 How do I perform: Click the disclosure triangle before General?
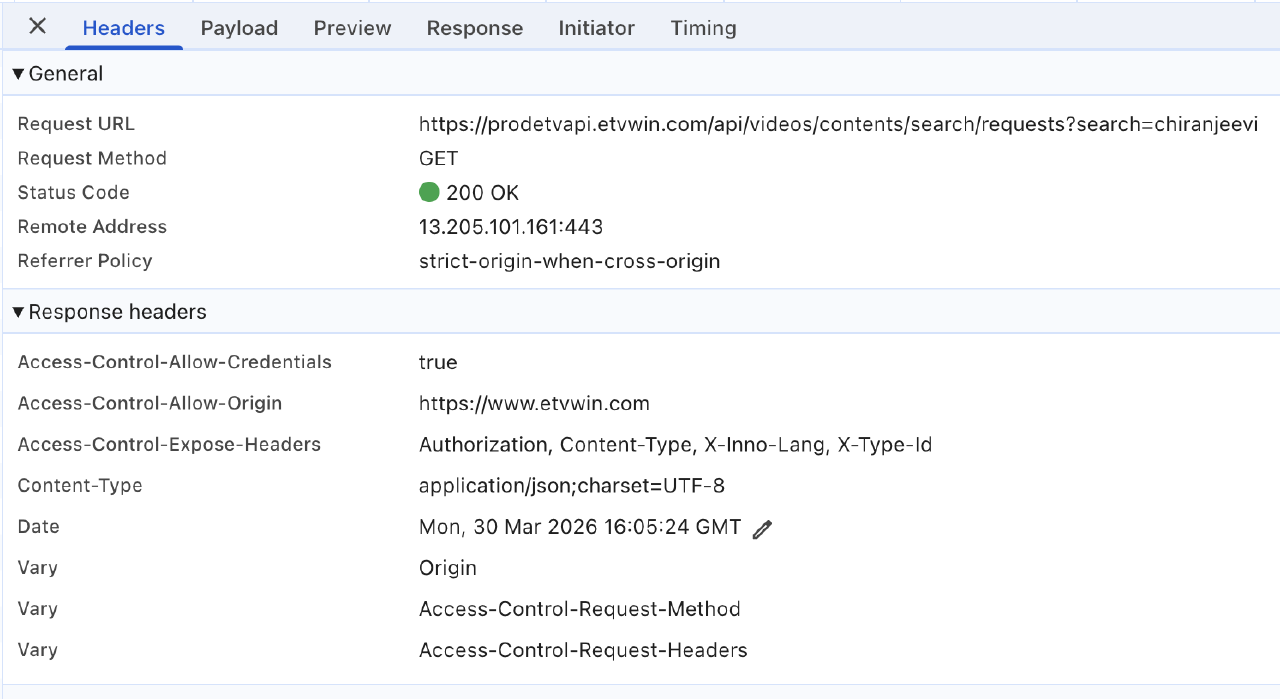(17, 72)
